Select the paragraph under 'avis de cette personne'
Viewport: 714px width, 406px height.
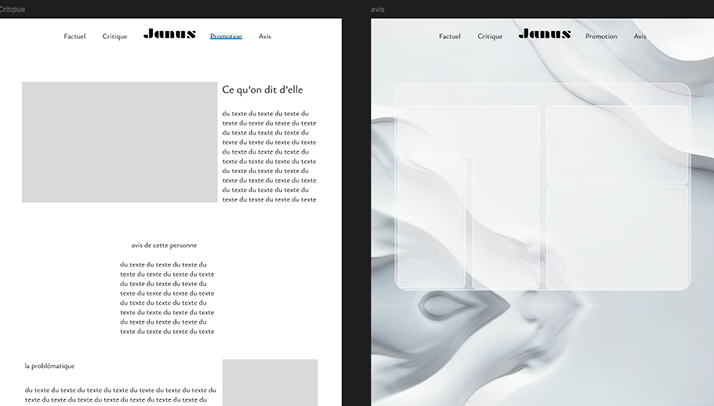point(167,298)
